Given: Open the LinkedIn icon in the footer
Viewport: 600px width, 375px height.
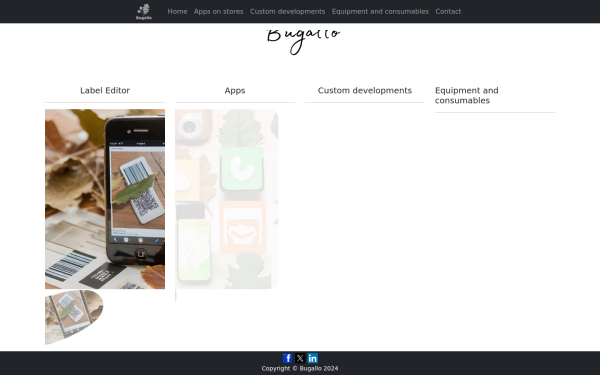Looking at the screenshot, I should click(313, 358).
